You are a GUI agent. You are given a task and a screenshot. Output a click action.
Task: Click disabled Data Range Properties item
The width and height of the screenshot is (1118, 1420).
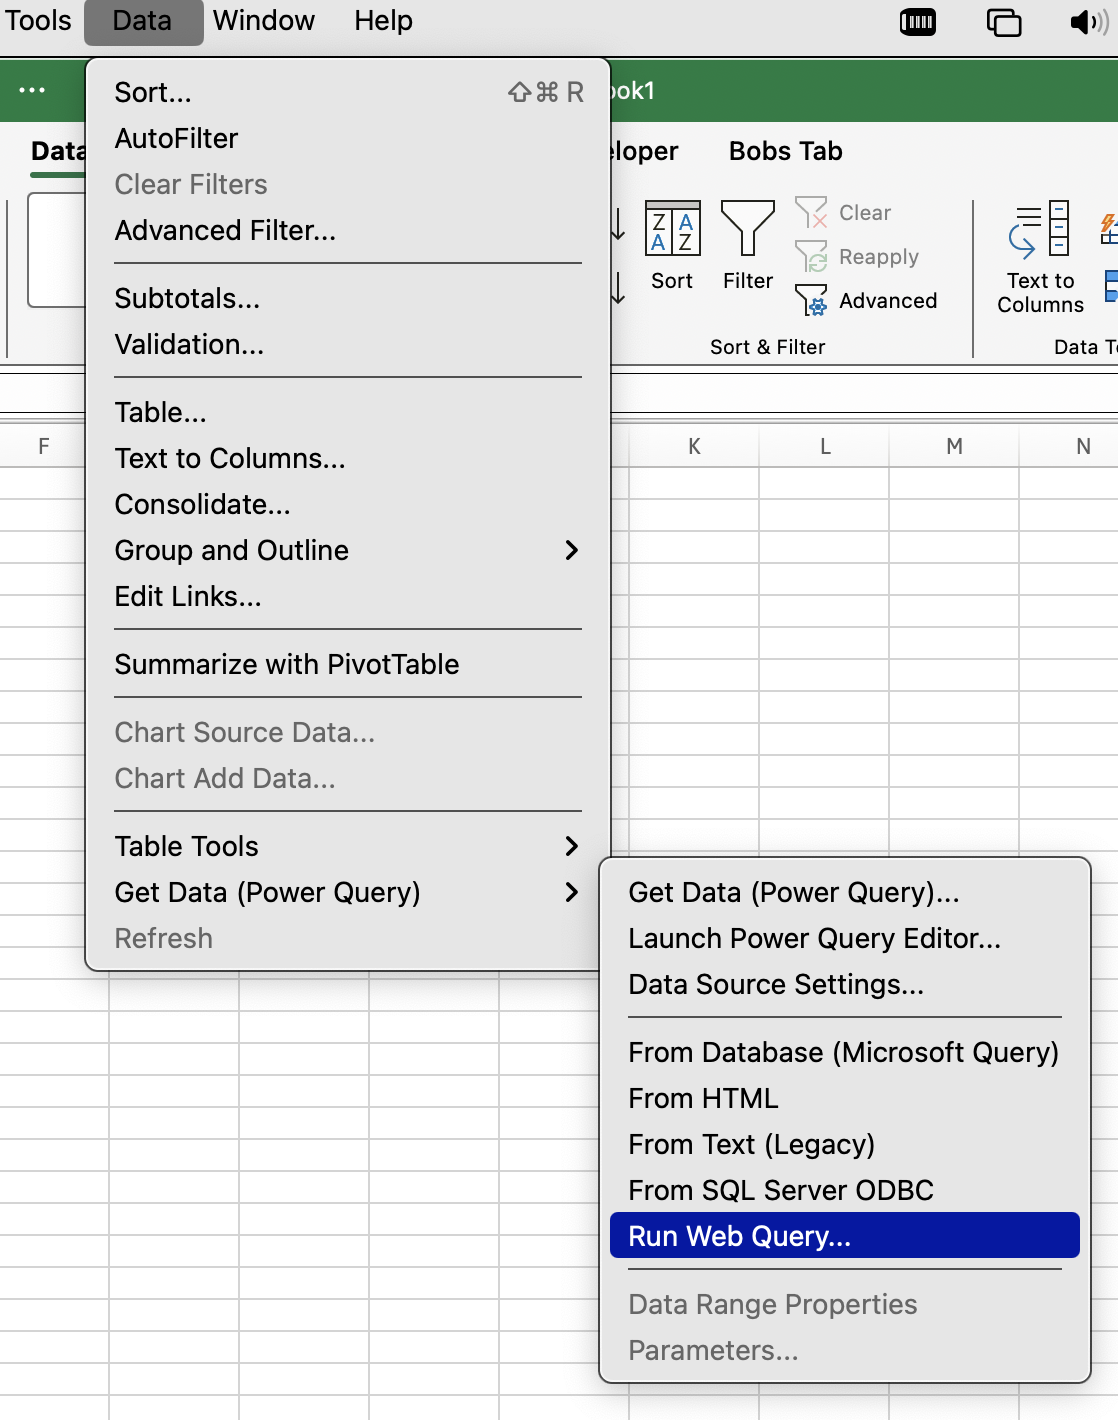845,1304
